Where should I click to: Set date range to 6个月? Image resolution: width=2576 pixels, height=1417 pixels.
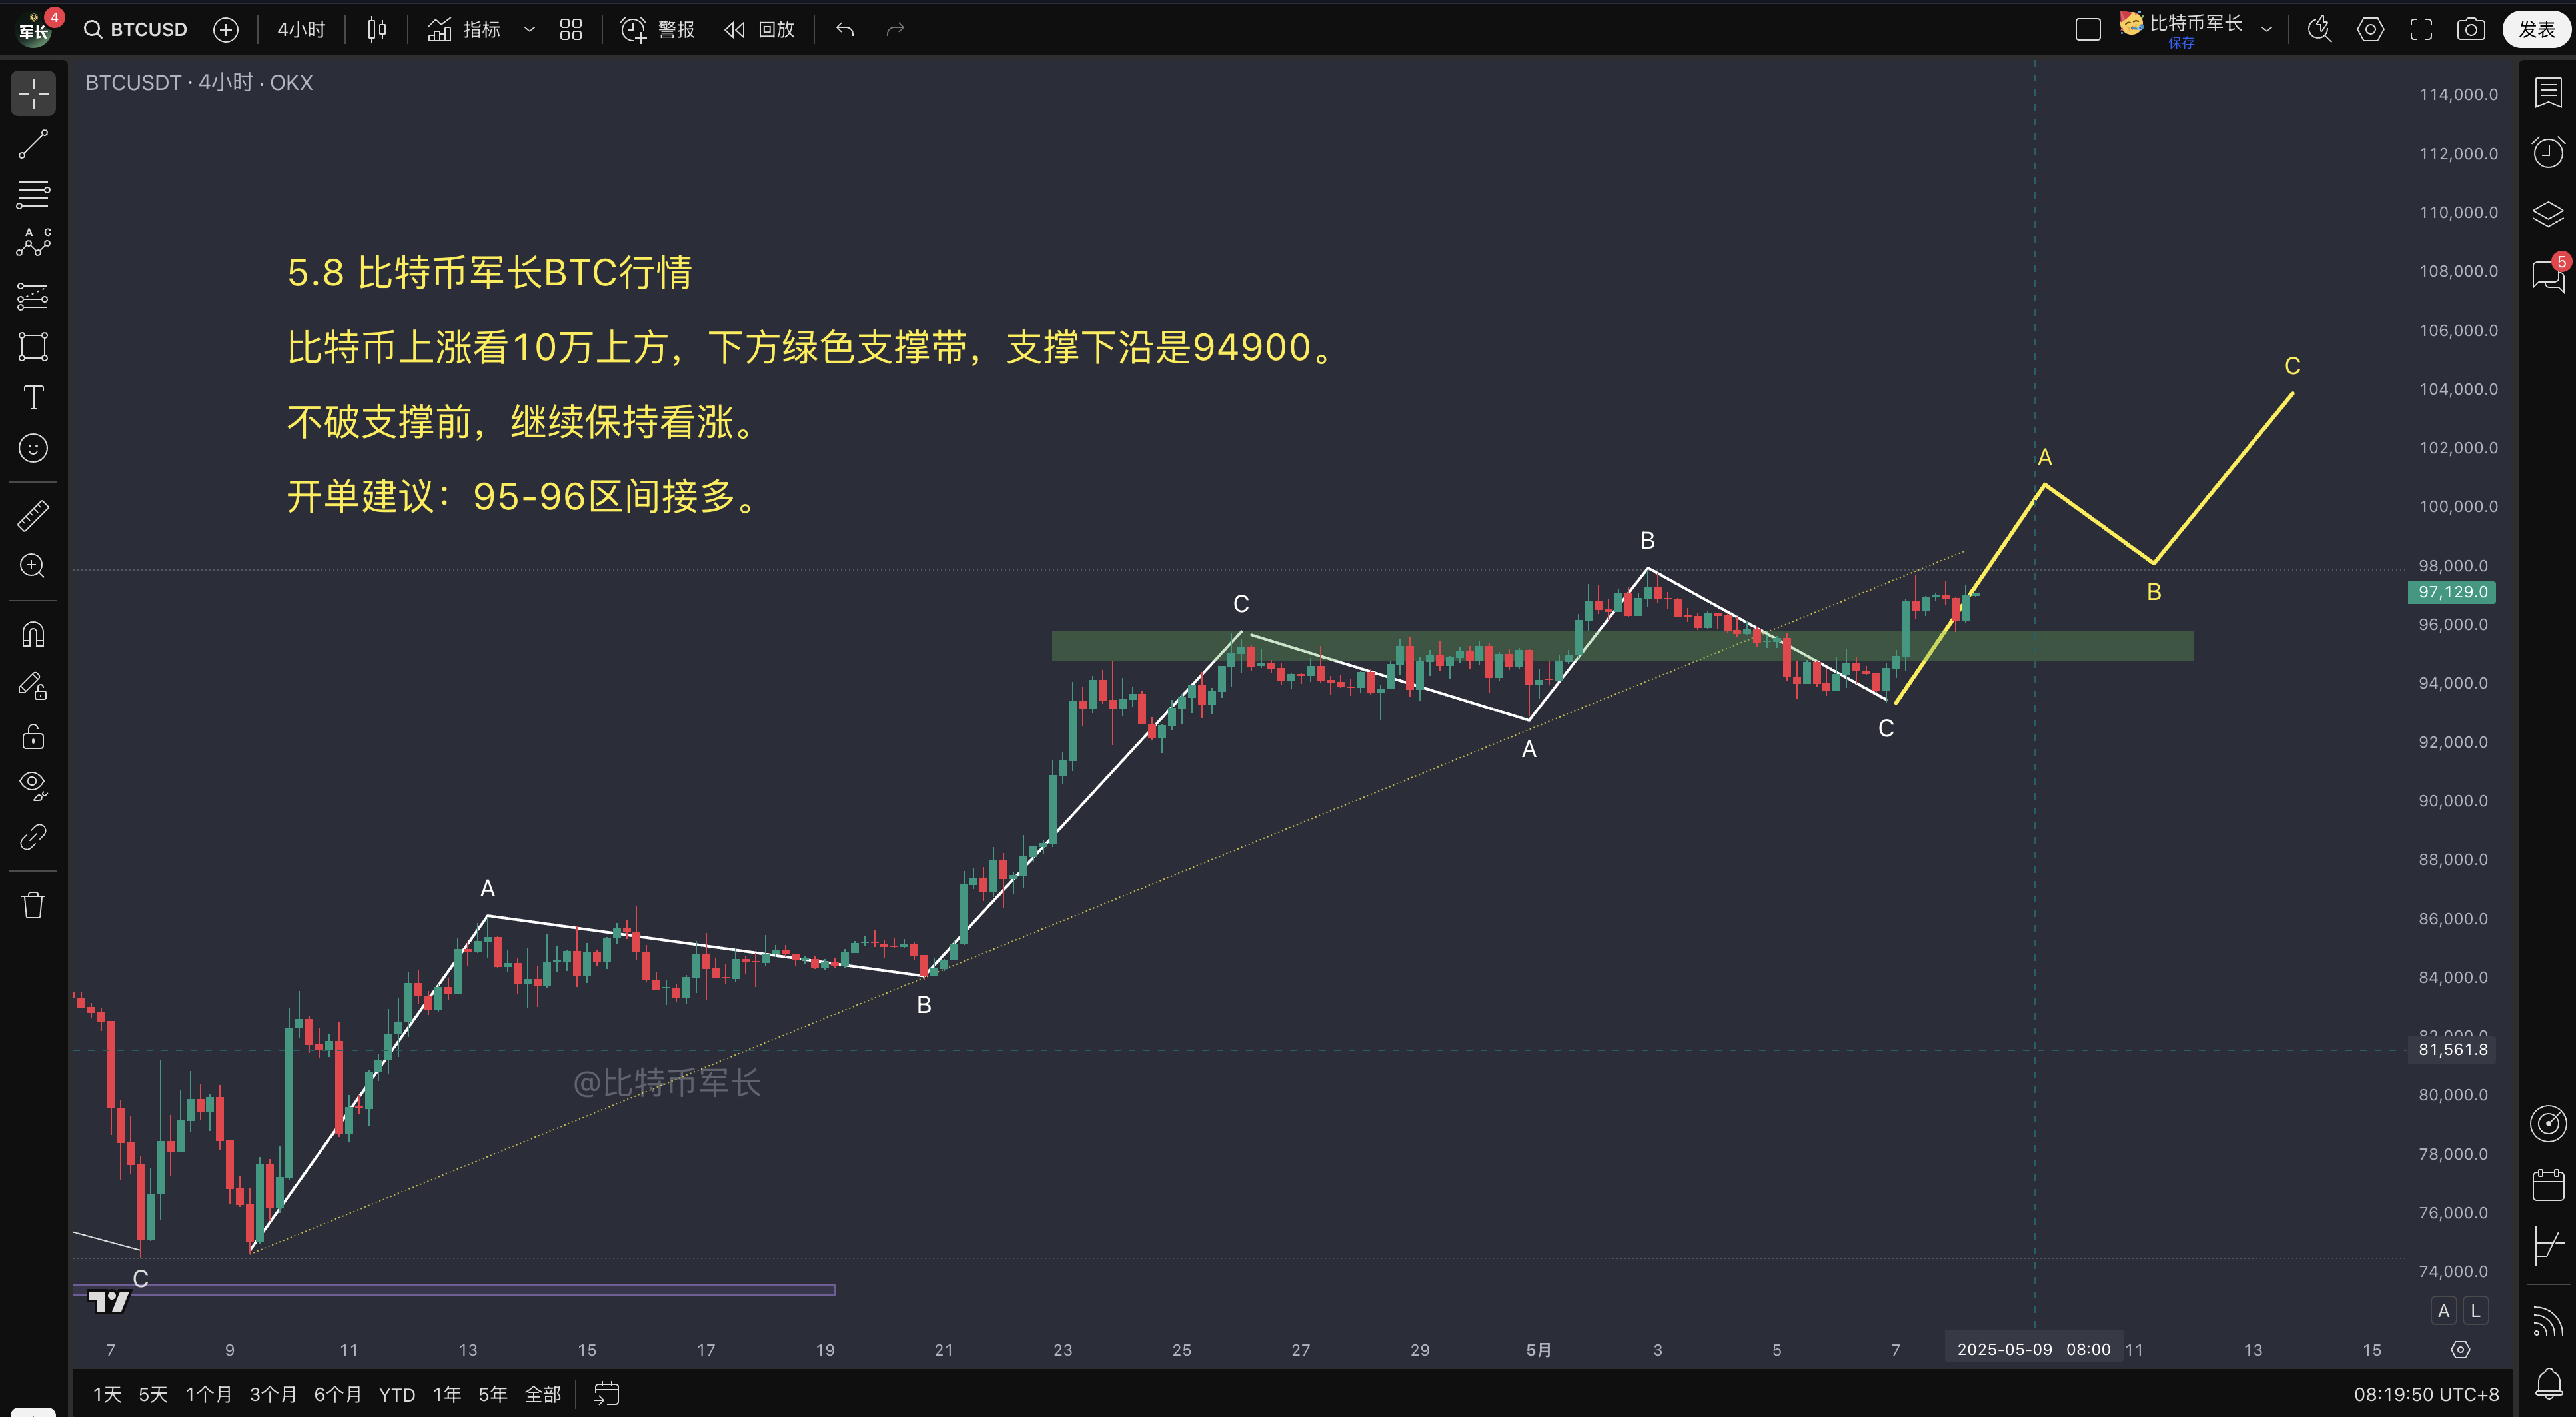[x=338, y=1394]
